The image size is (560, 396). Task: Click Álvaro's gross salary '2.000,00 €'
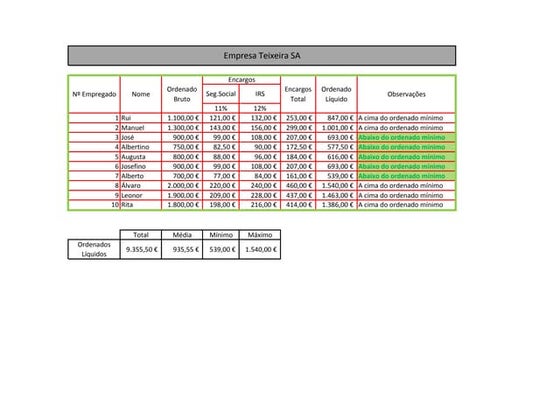click(x=182, y=186)
